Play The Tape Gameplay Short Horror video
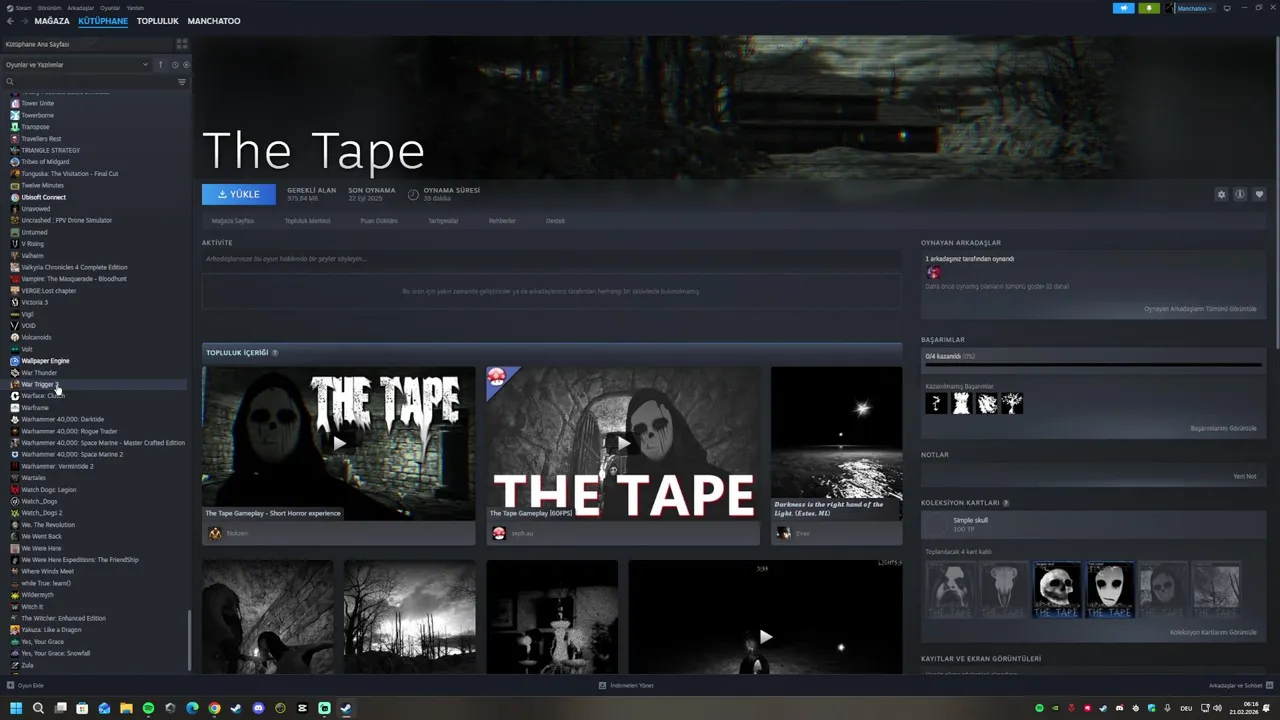1280x720 pixels. click(x=339, y=443)
